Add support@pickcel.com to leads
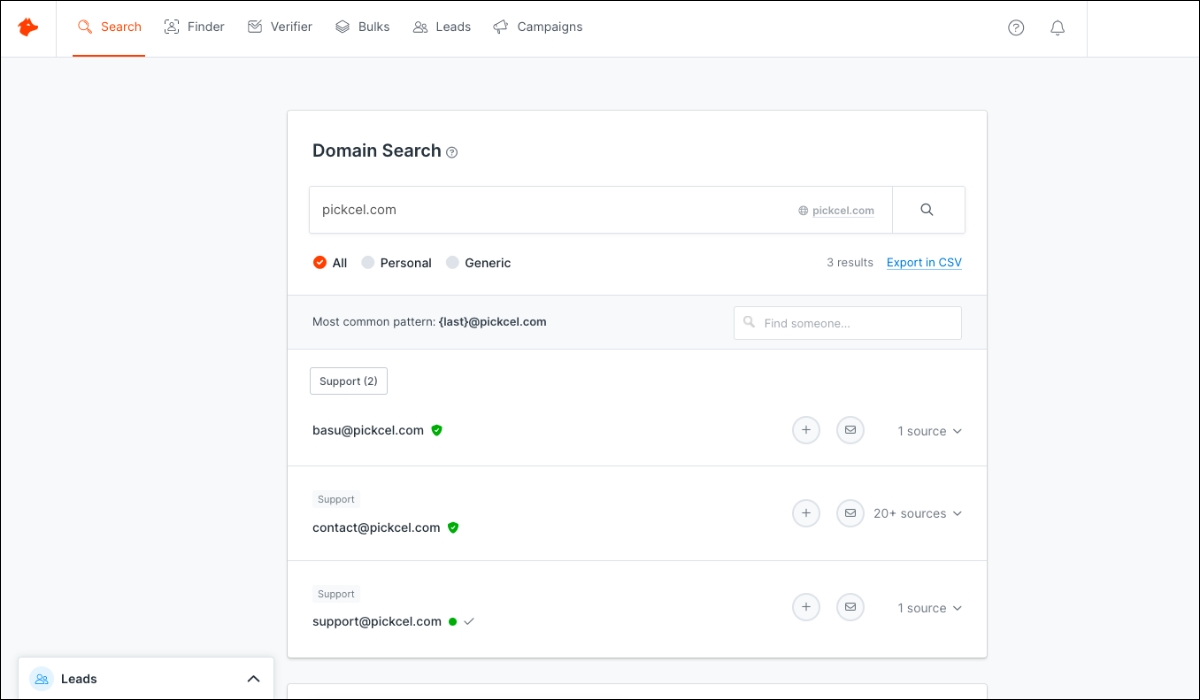 click(806, 607)
